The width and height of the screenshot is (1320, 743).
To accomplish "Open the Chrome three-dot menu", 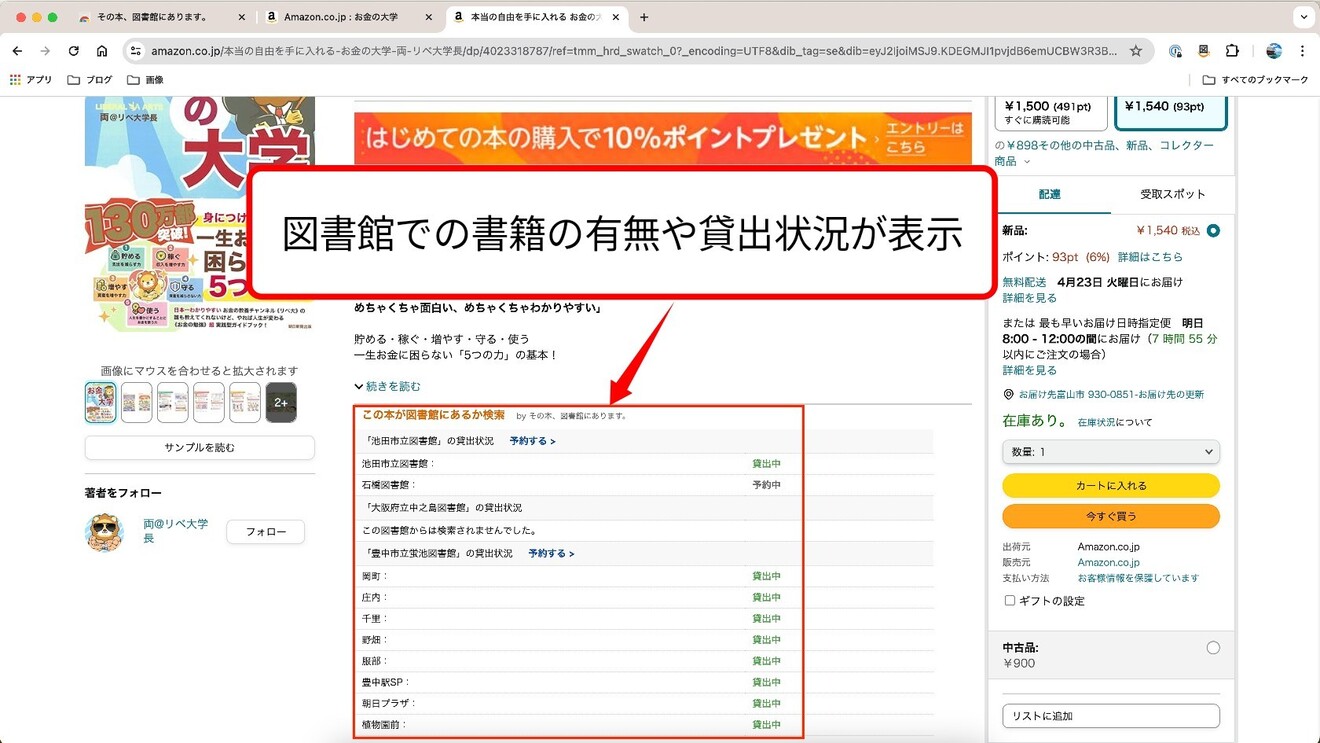I will 1302,51.
